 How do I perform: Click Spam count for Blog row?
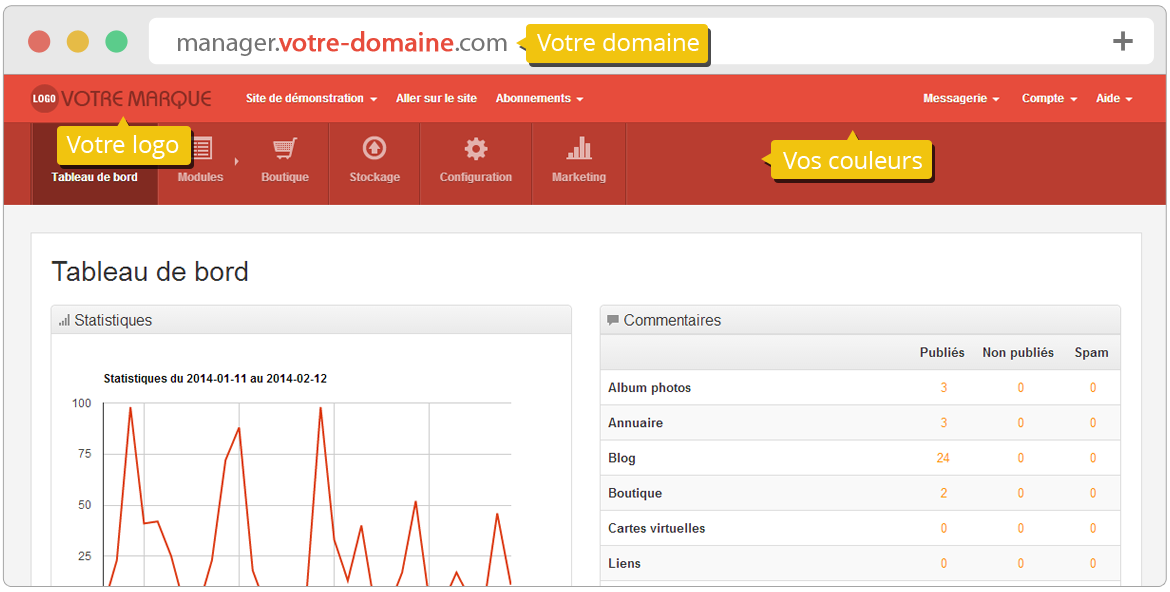pos(1092,458)
